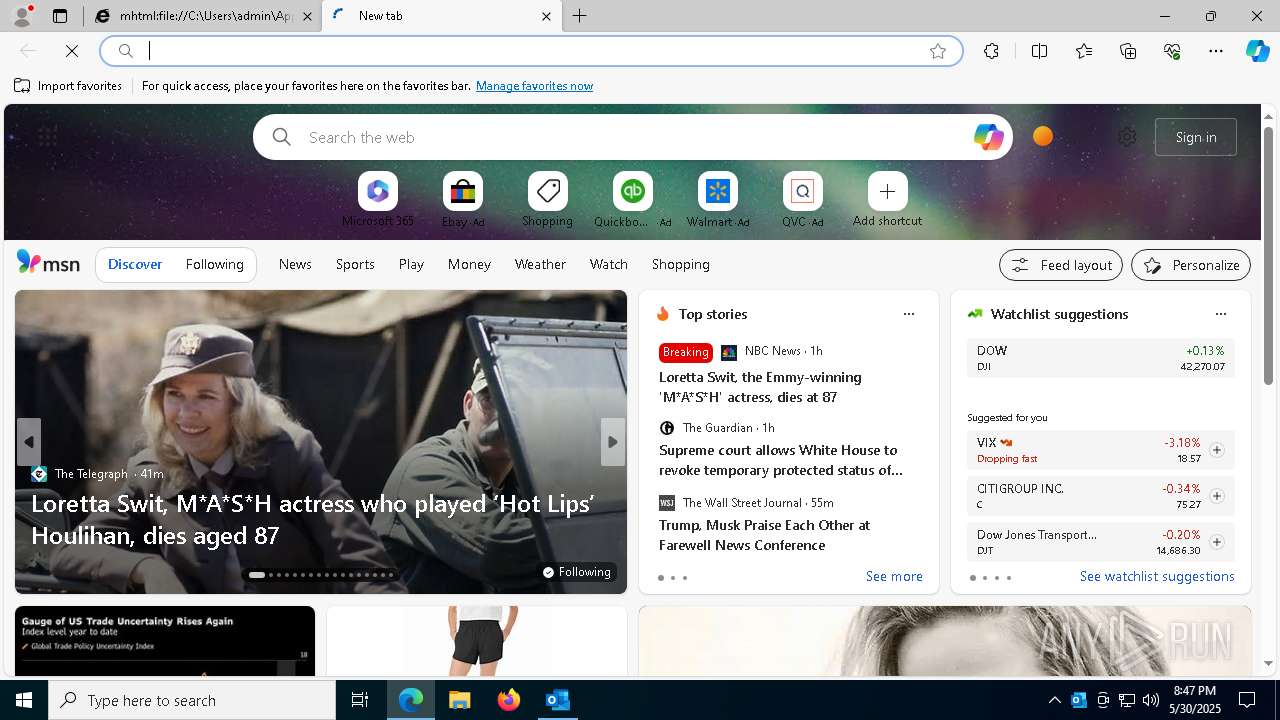Click Copilot icon in web search box
This screenshot has width=1280, height=720.
[x=988, y=137]
